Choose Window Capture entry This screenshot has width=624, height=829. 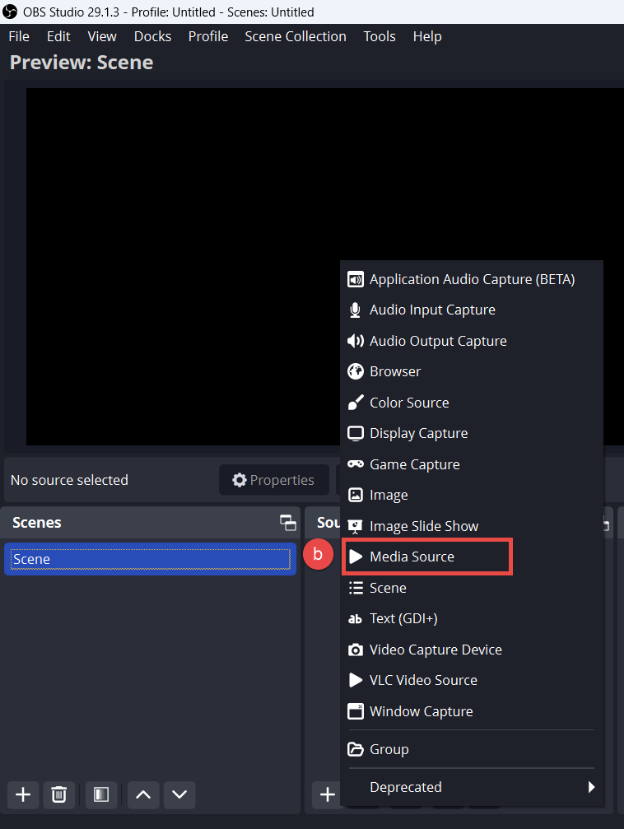421,711
